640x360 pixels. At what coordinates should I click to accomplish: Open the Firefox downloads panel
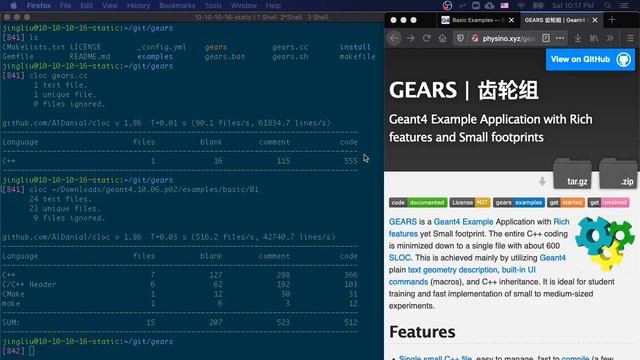[x=578, y=38]
